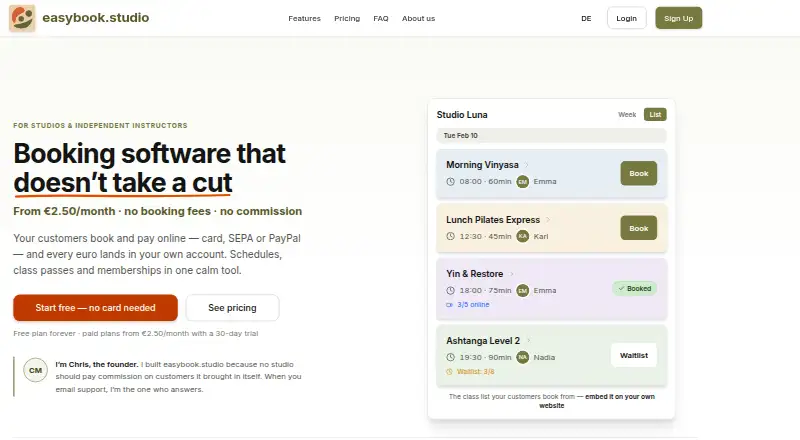Image resolution: width=800 pixels, height=440 pixels.
Task: Click the CM founder avatar
Action: (35, 371)
